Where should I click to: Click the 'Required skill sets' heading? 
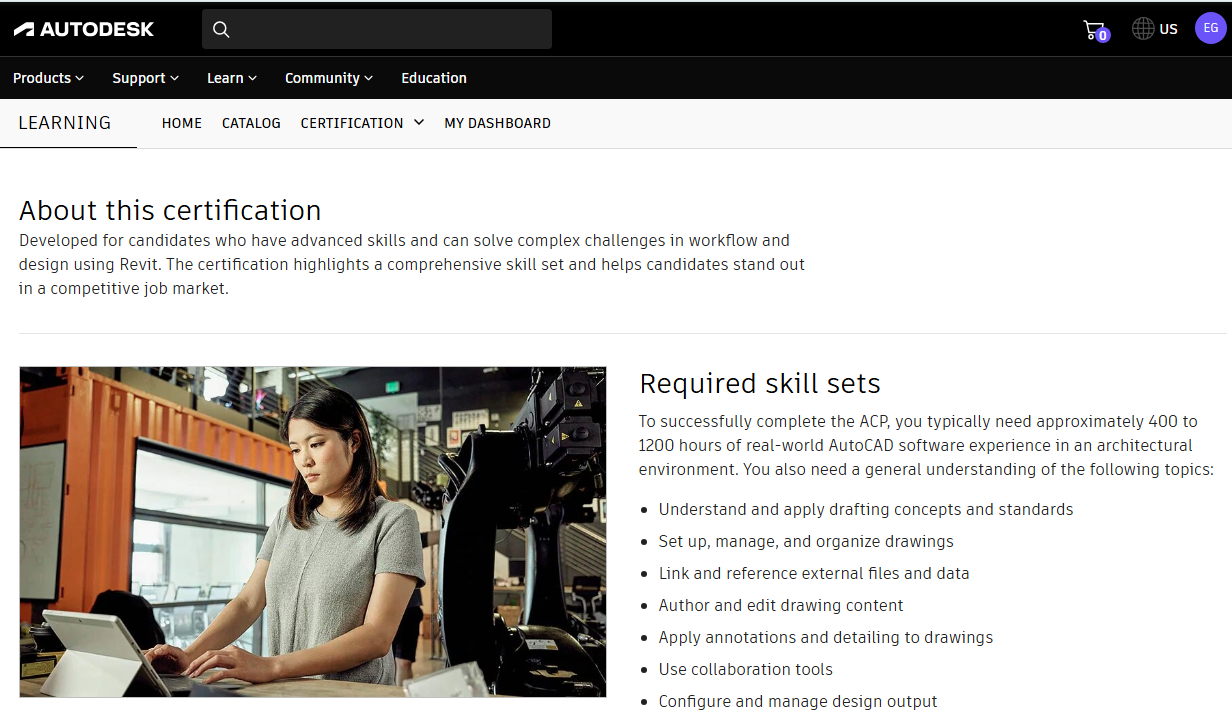760,383
